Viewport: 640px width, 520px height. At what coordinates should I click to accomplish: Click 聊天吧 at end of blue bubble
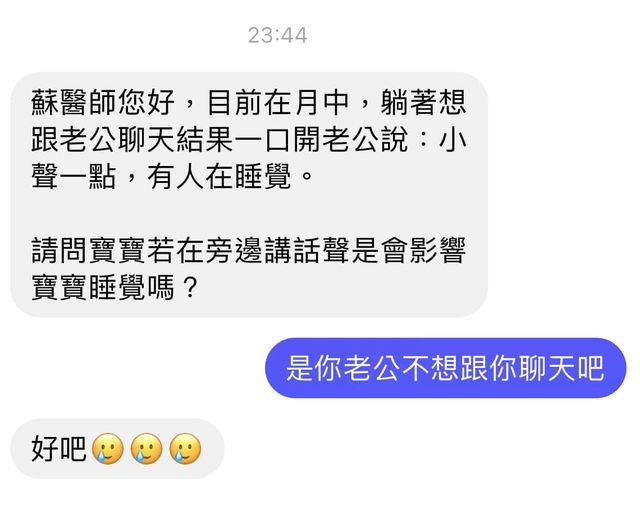(x=562, y=368)
